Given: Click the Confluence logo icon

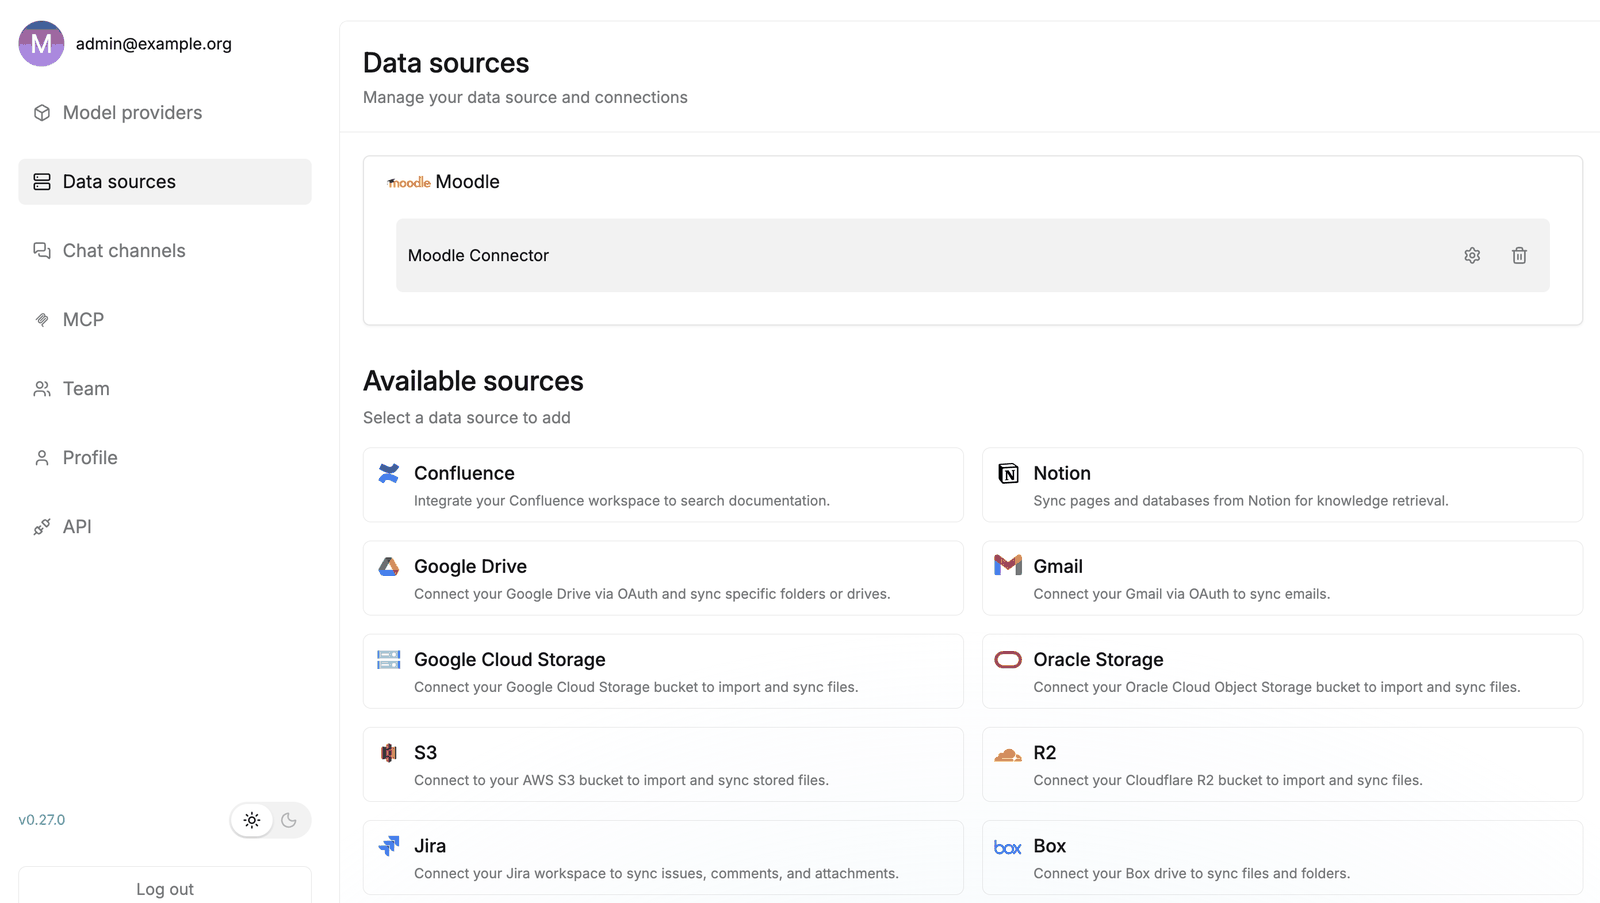Looking at the screenshot, I should (389, 473).
